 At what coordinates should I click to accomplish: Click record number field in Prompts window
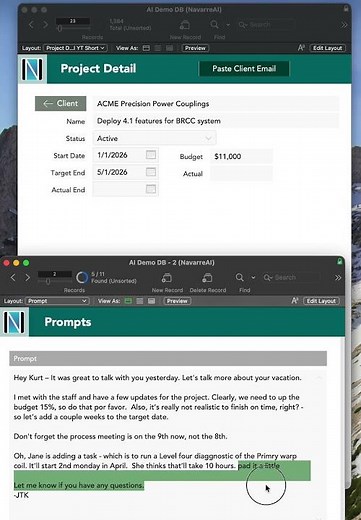click(55, 274)
